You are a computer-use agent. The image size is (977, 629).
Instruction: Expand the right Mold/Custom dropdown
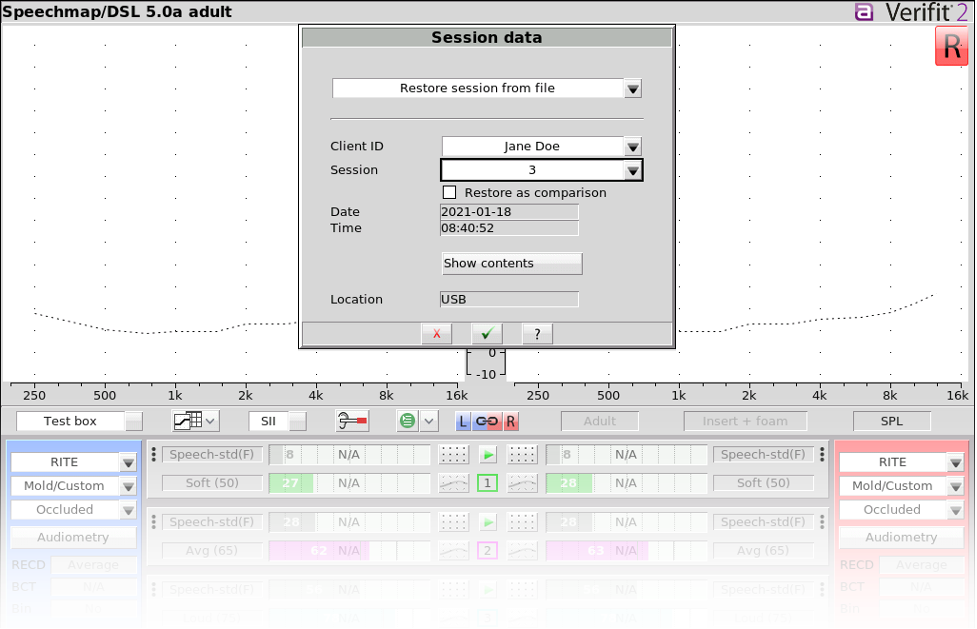[x=956, y=486]
